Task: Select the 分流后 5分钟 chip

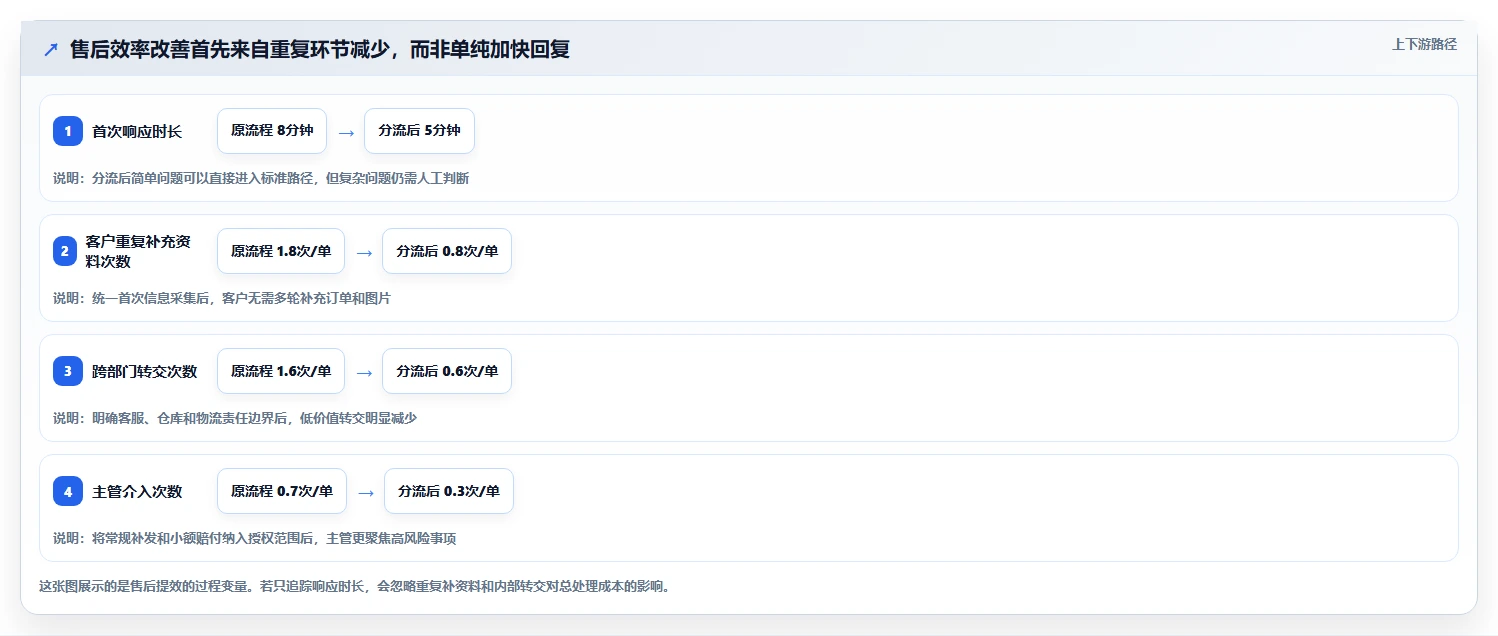Action: (419, 131)
